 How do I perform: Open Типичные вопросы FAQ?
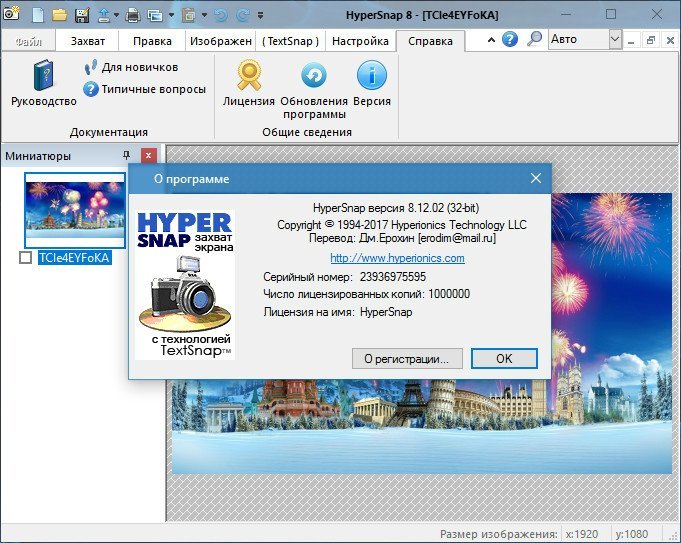coord(145,89)
